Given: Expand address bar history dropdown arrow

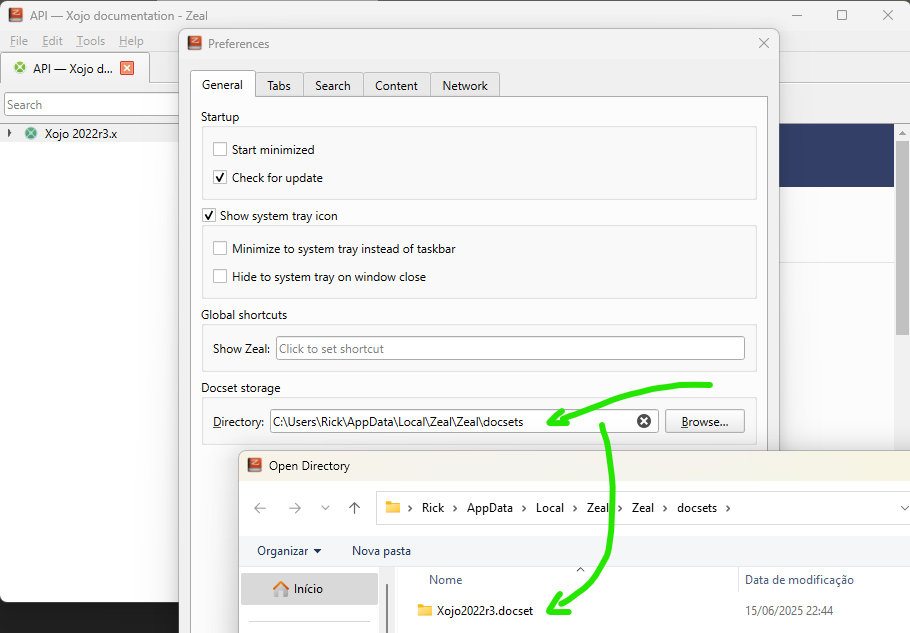Looking at the screenshot, I should 903,508.
